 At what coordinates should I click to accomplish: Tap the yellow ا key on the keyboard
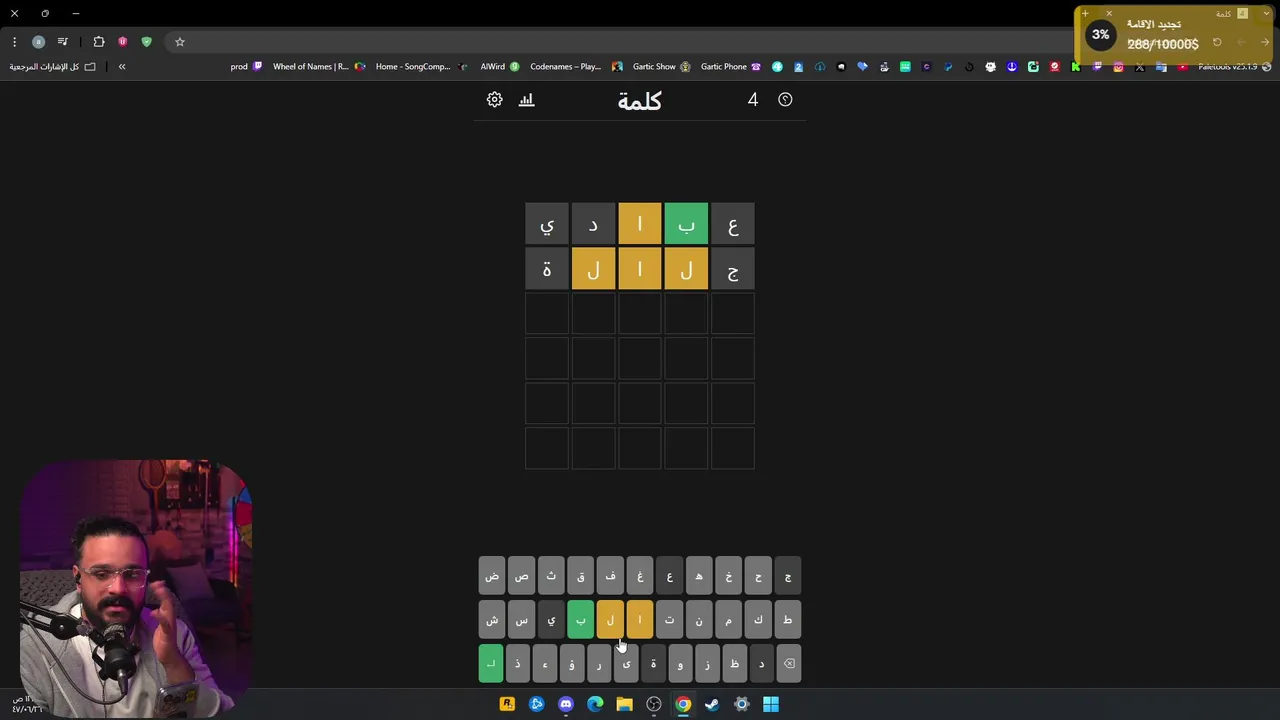tap(640, 620)
